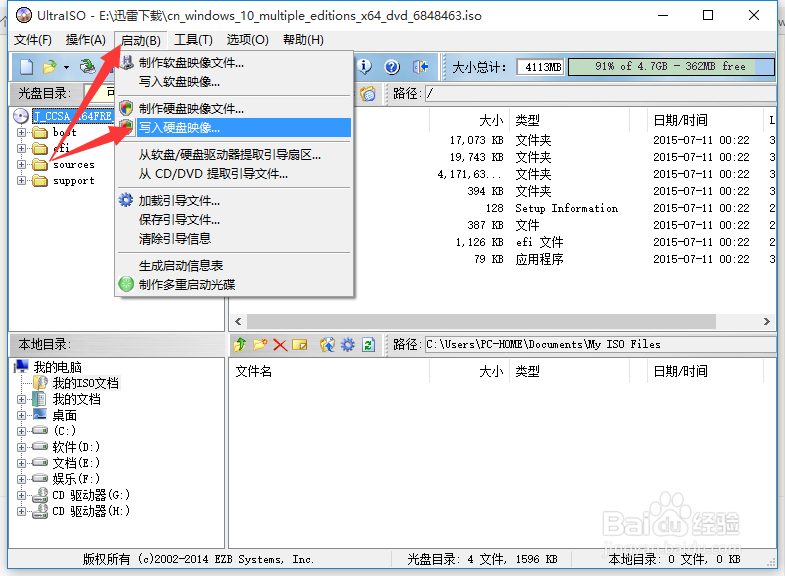The height and width of the screenshot is (576, 785).
Task: Select 从 CD/DVD 提取引导文件...
Action: pyautogui.click(x=234, y=174)
